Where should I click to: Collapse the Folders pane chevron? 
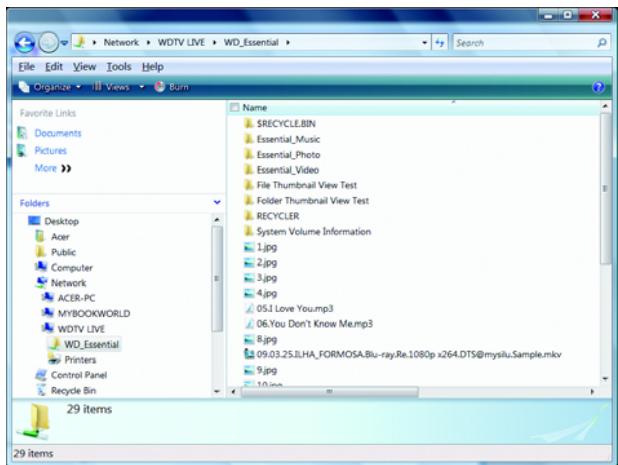(x=217, y=203)
